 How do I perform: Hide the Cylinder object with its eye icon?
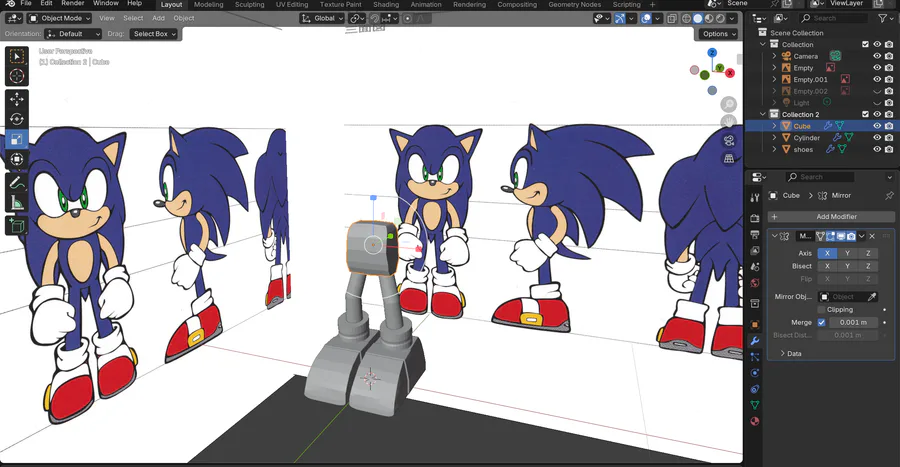click(x=877, y=138)
